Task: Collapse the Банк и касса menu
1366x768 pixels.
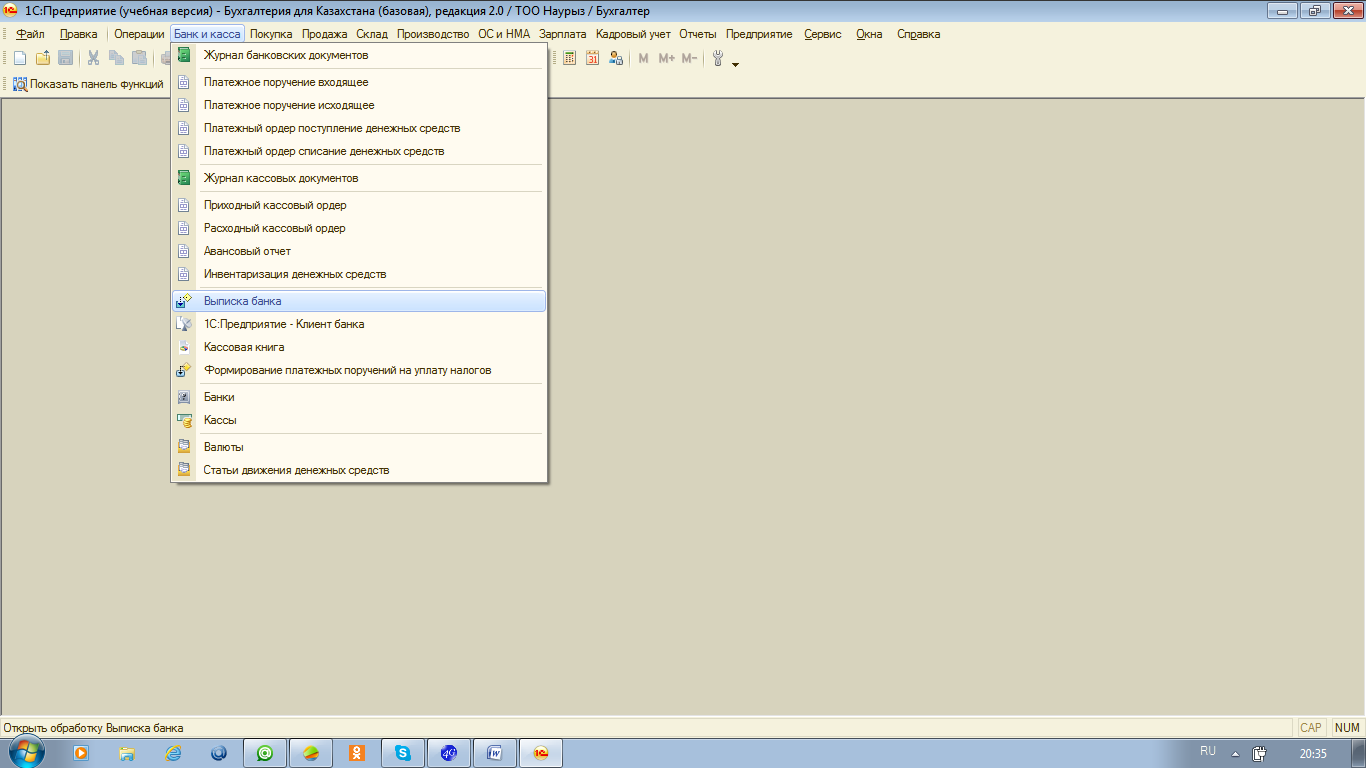Action: click(x=207, y=34)
